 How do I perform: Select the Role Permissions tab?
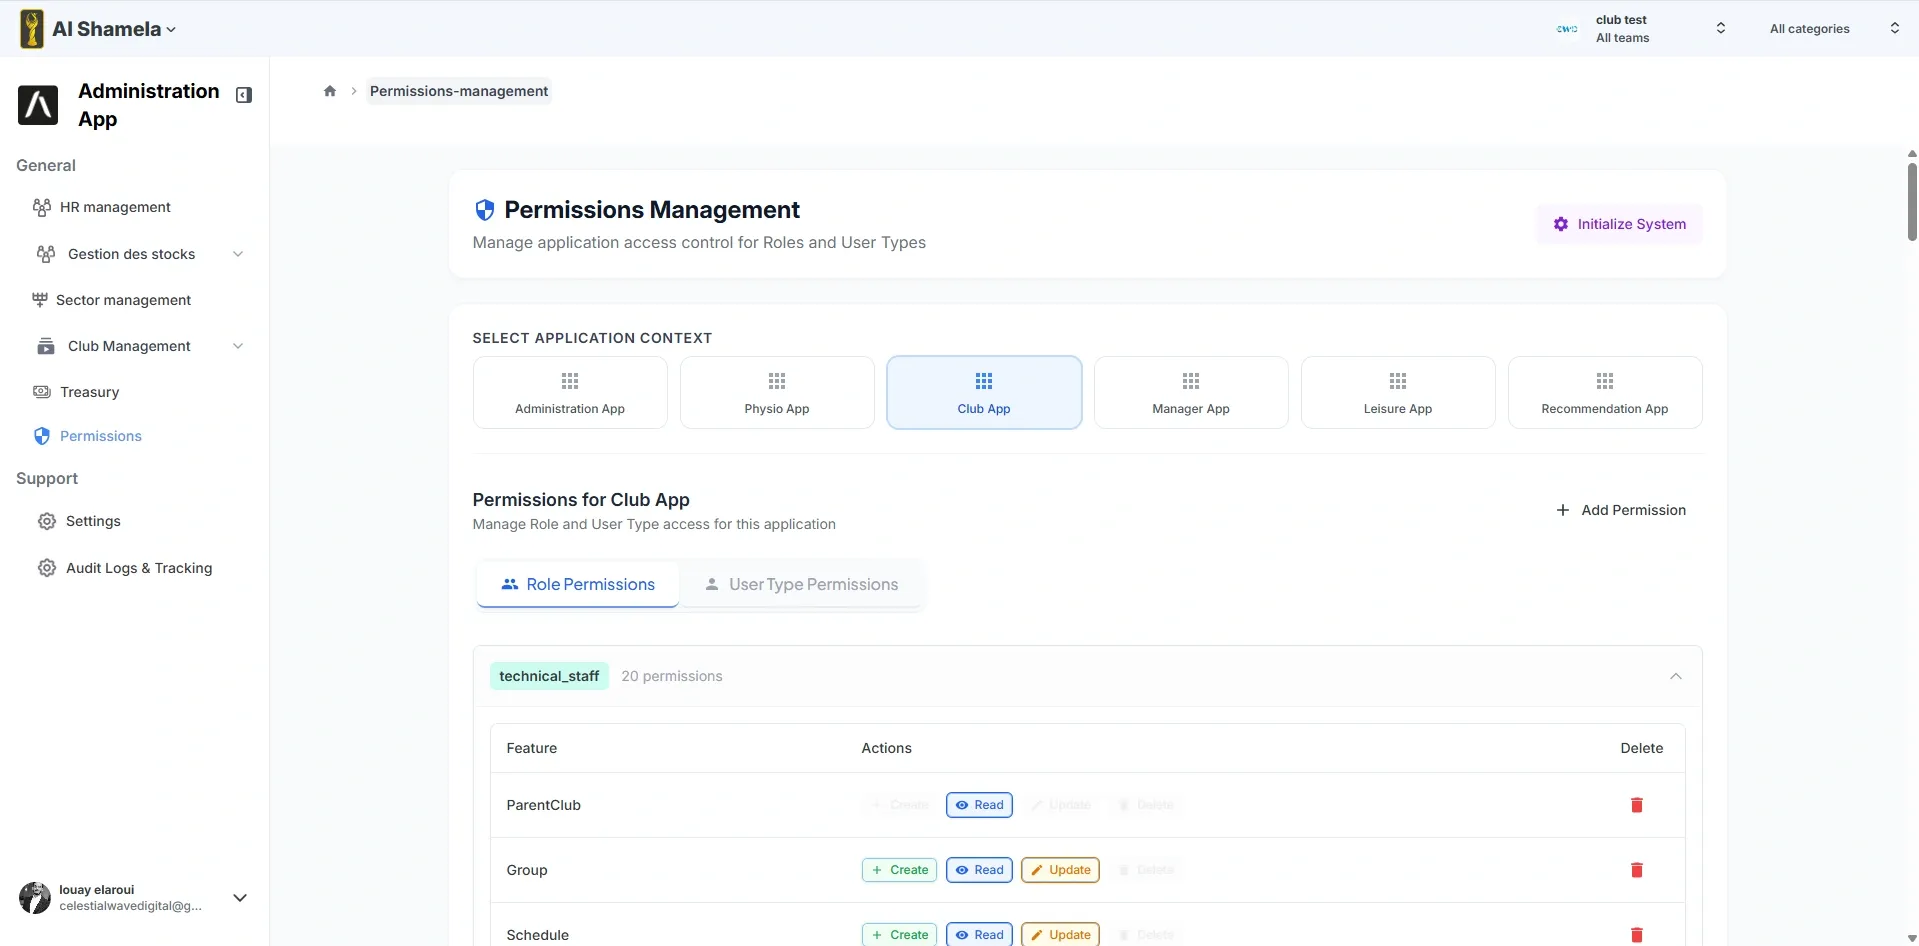(x=578, y=584)
